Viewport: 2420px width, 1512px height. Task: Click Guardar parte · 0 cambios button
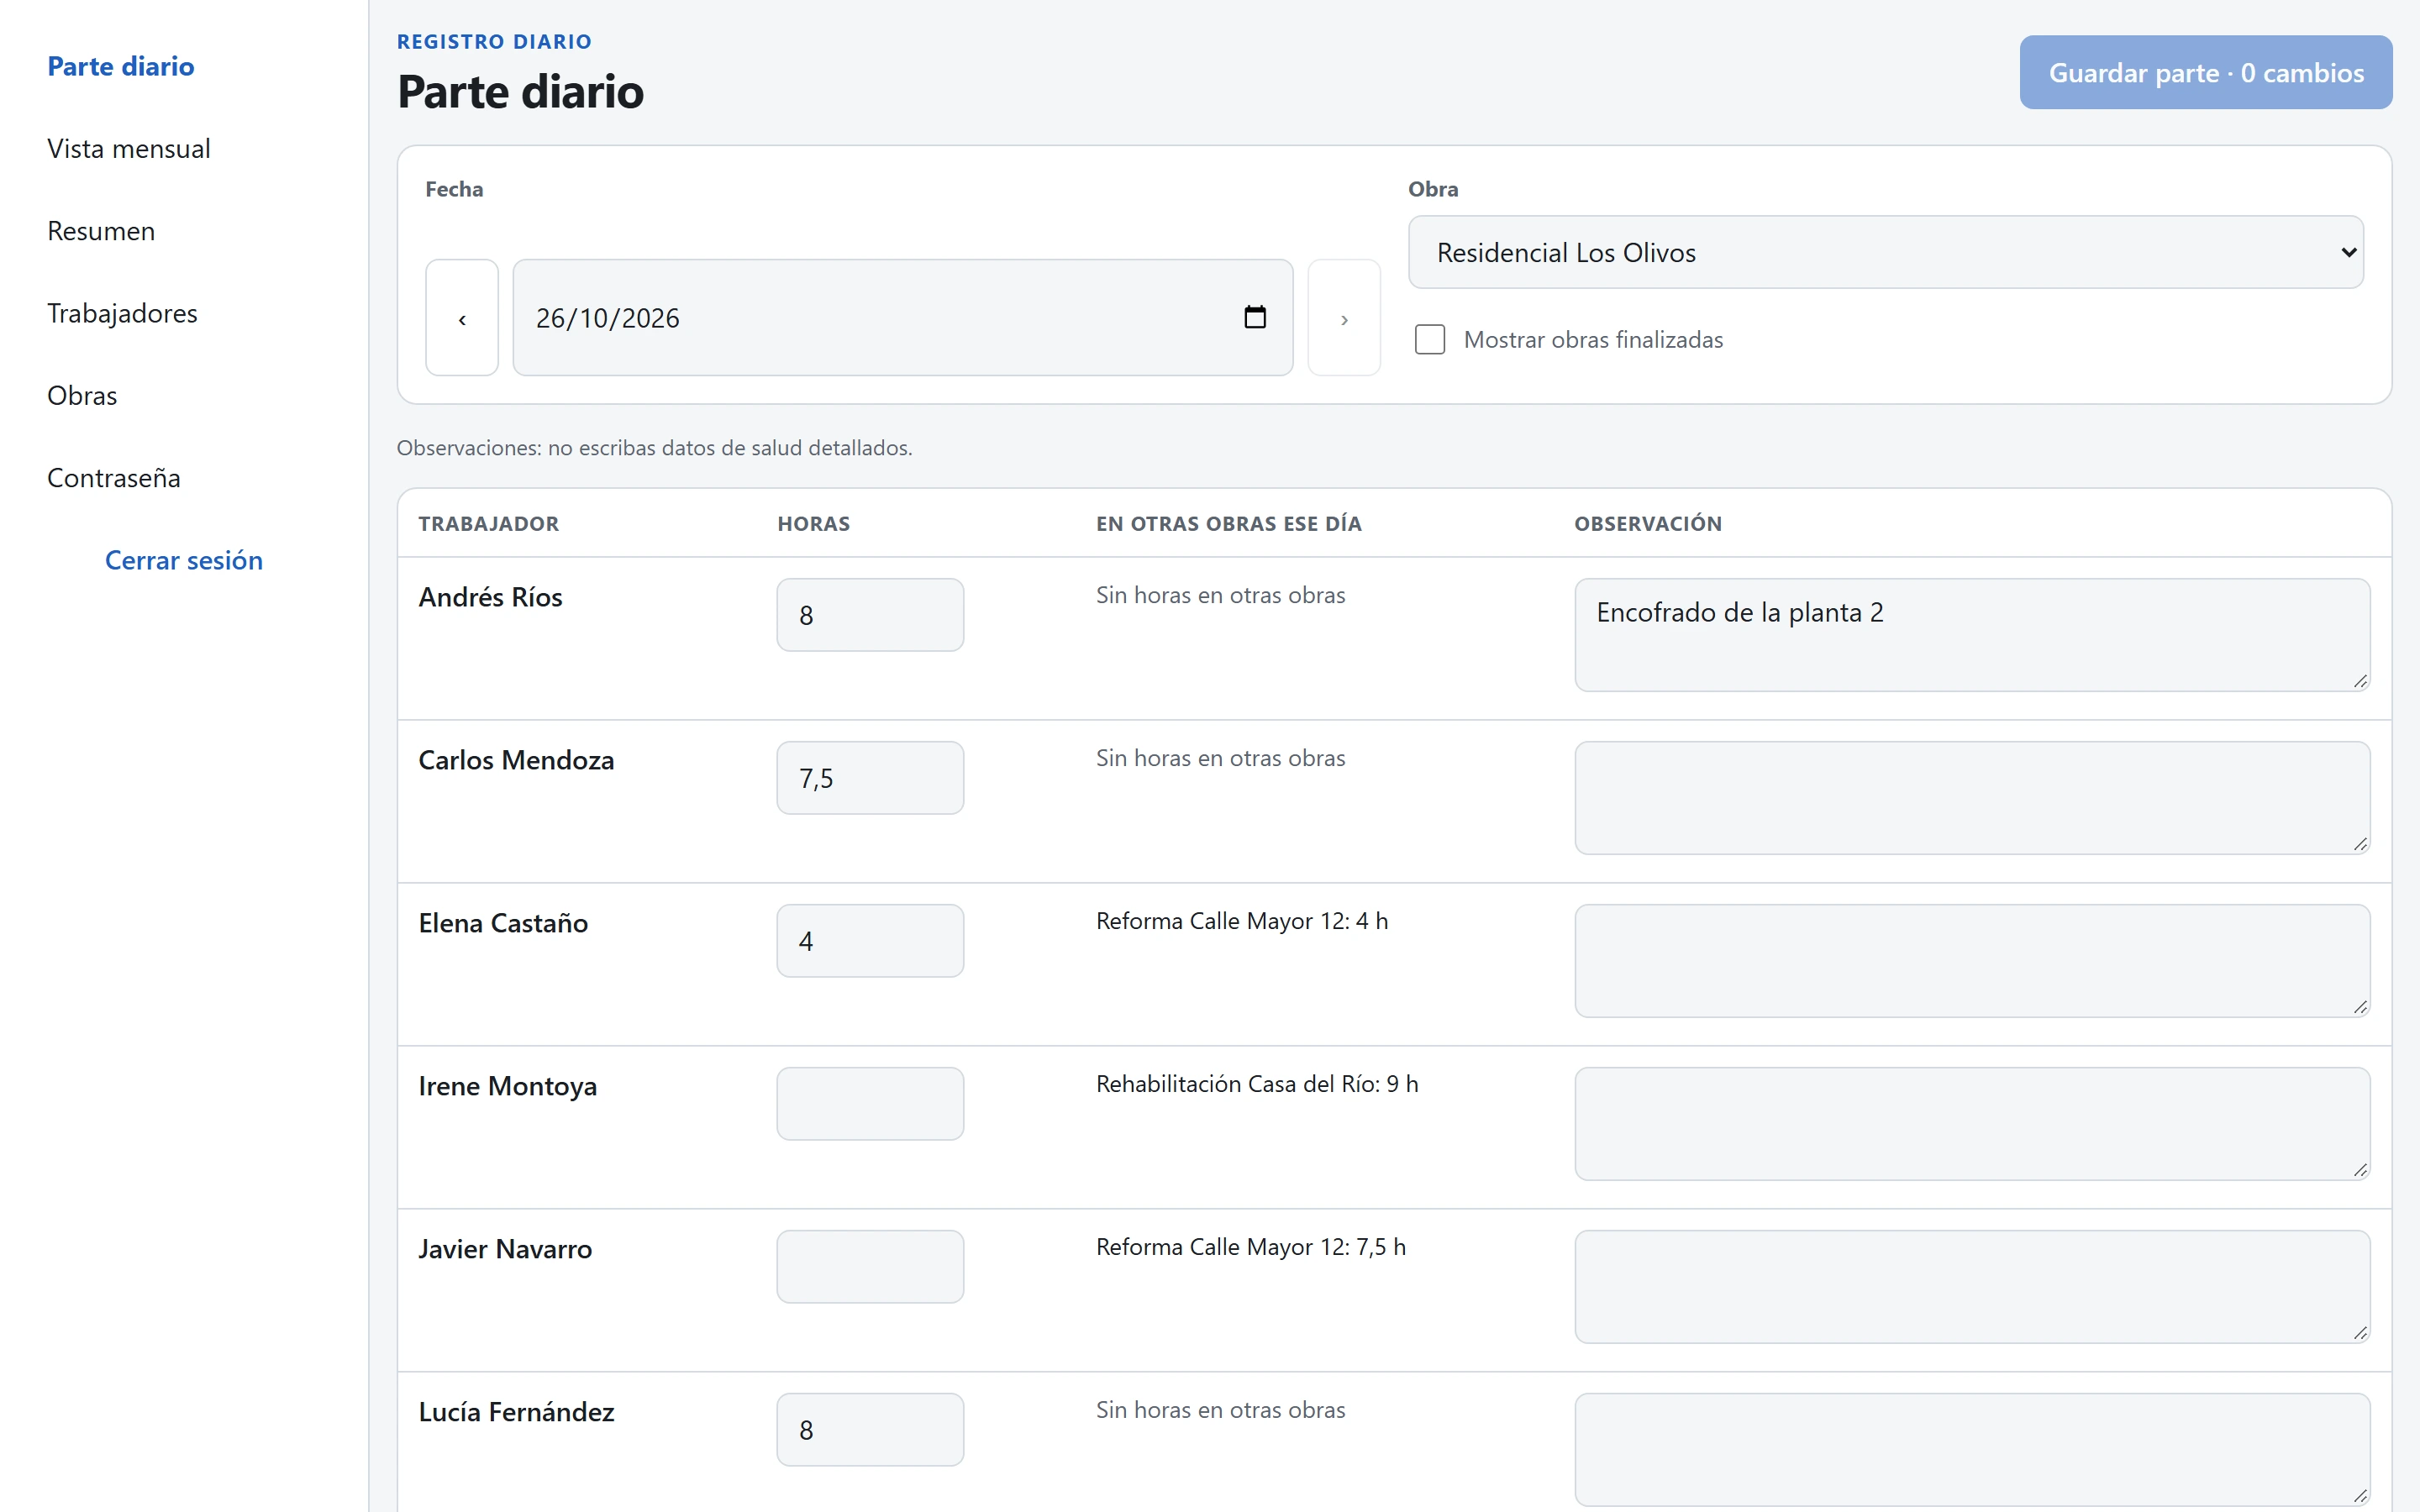(2205, 72)
